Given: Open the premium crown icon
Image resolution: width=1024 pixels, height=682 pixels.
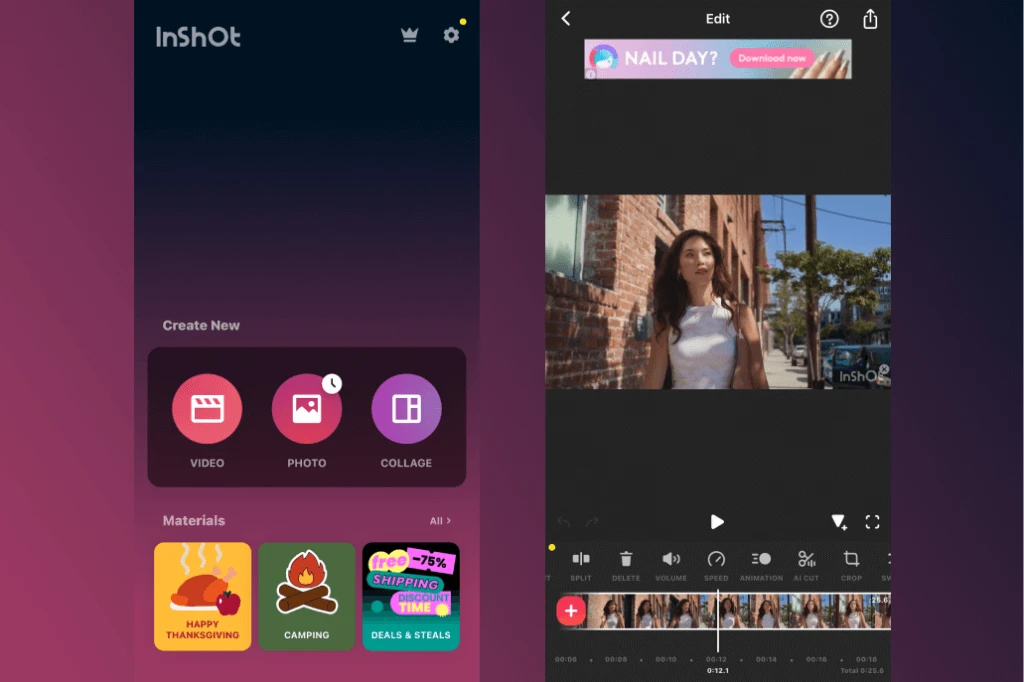Looking at the screenshot, I should click(x=409, y=35).
